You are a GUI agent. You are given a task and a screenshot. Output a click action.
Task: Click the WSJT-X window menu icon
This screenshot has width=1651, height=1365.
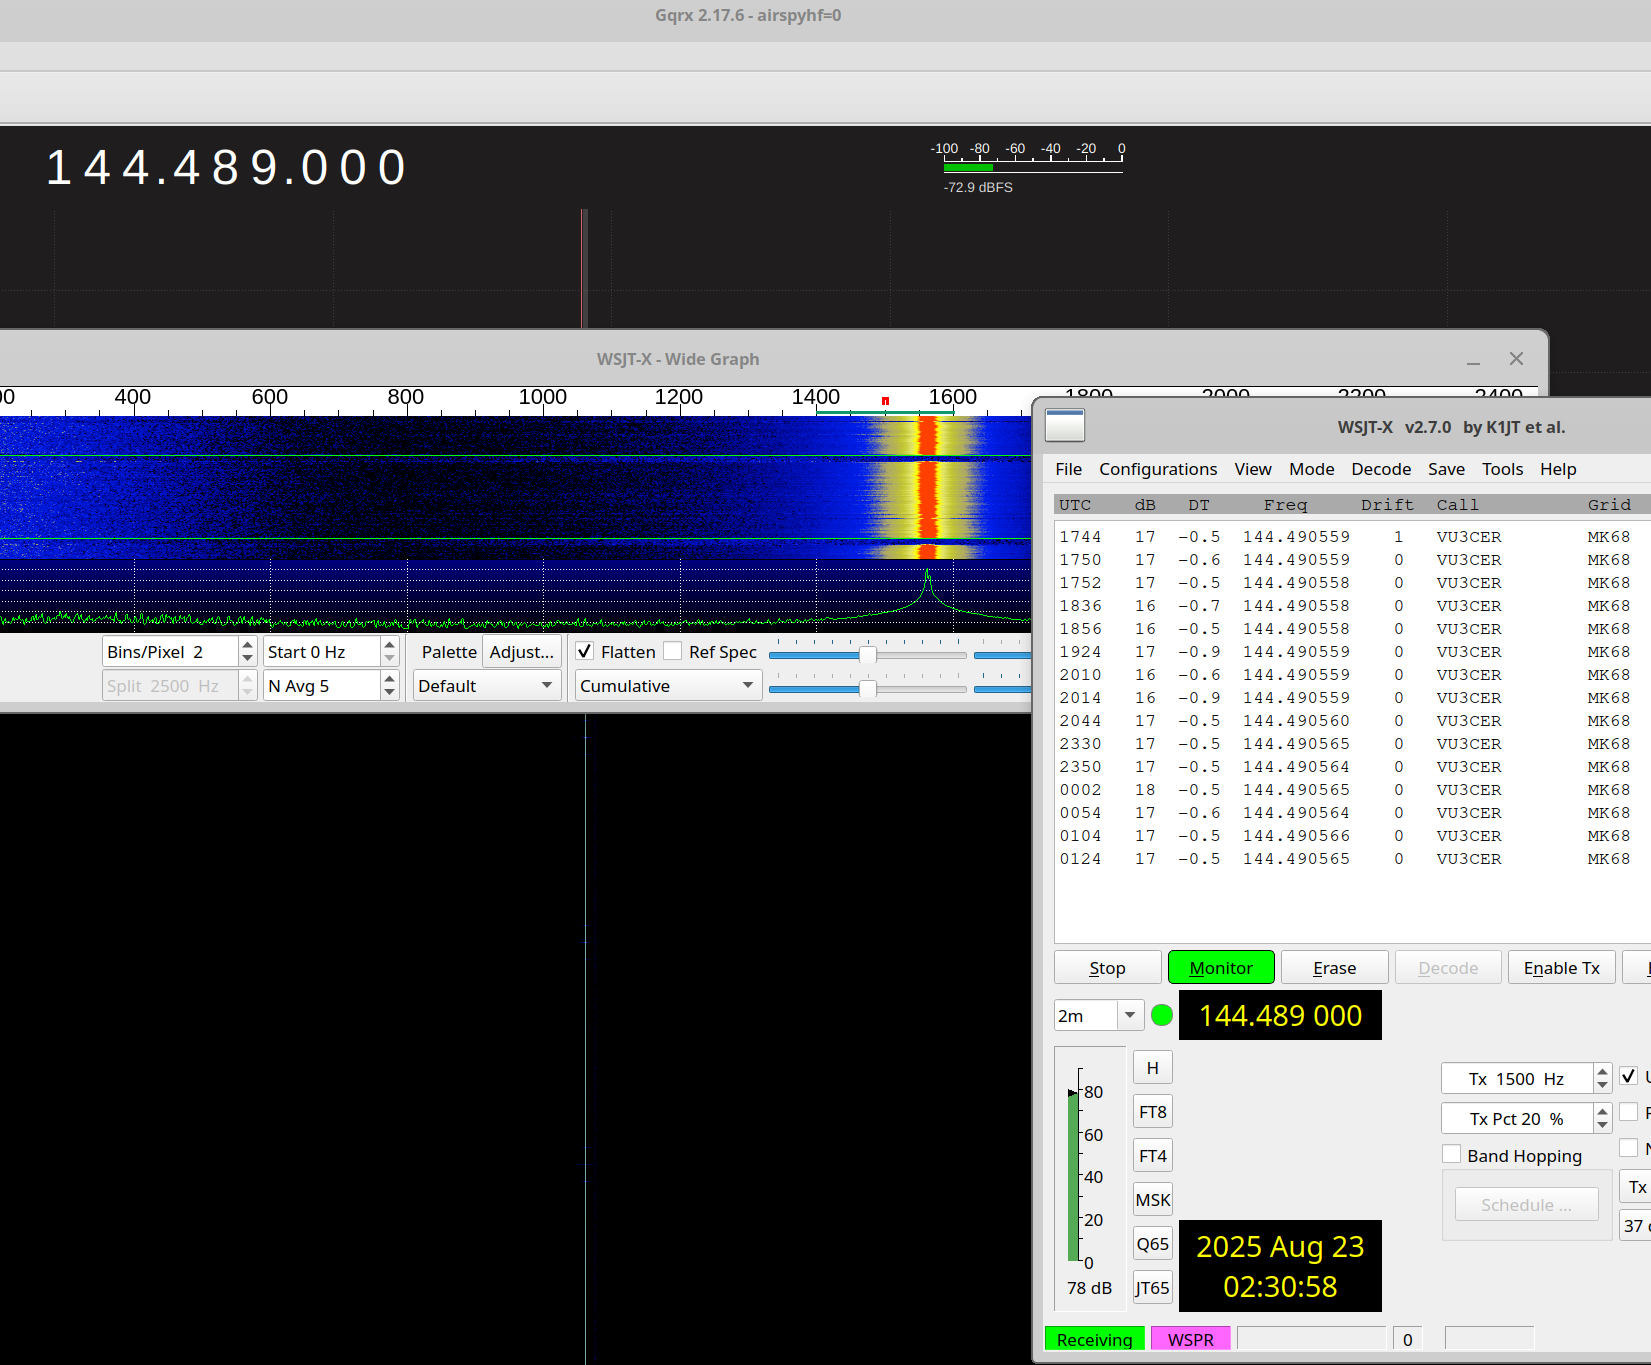coord(1064,425)
